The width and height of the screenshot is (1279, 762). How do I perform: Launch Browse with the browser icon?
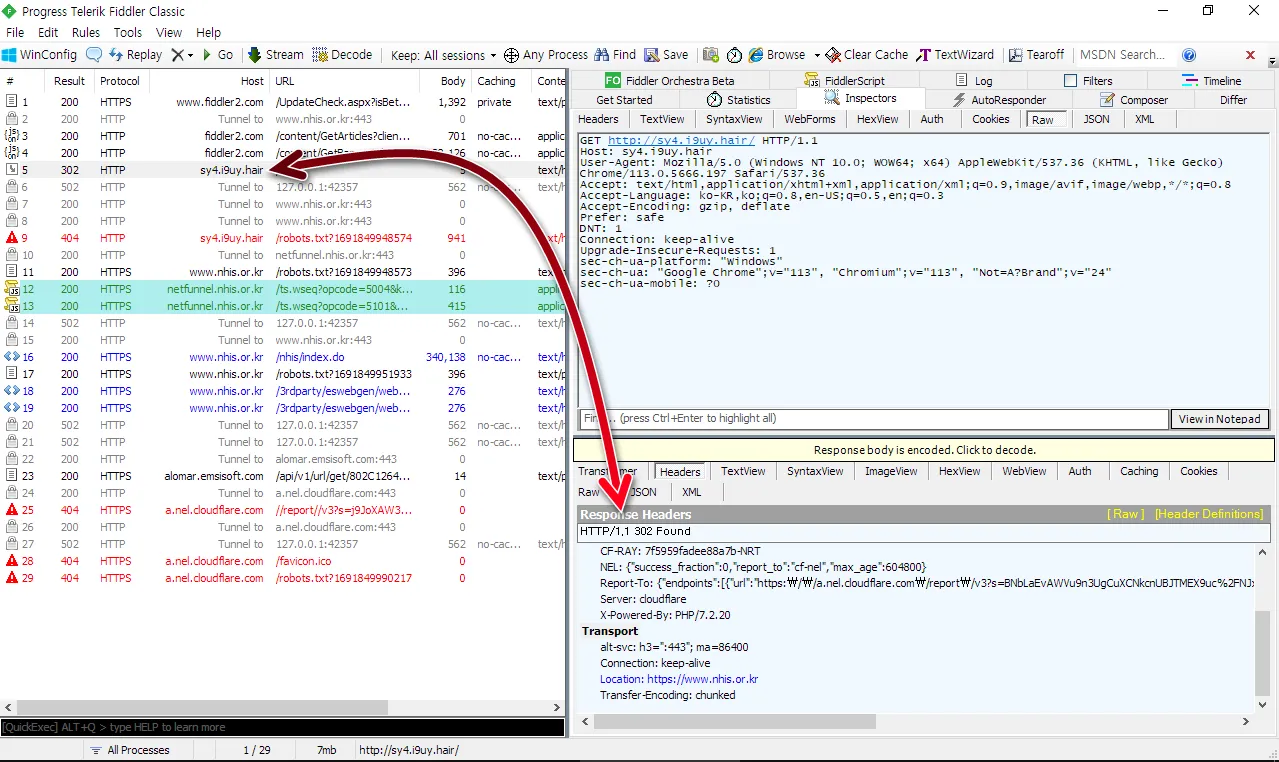[776, 55]
